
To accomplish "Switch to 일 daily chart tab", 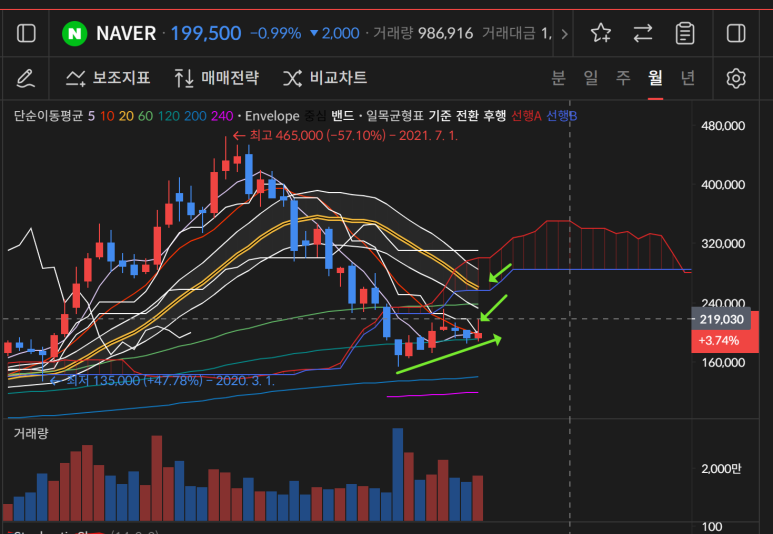I will click(591, 78).
